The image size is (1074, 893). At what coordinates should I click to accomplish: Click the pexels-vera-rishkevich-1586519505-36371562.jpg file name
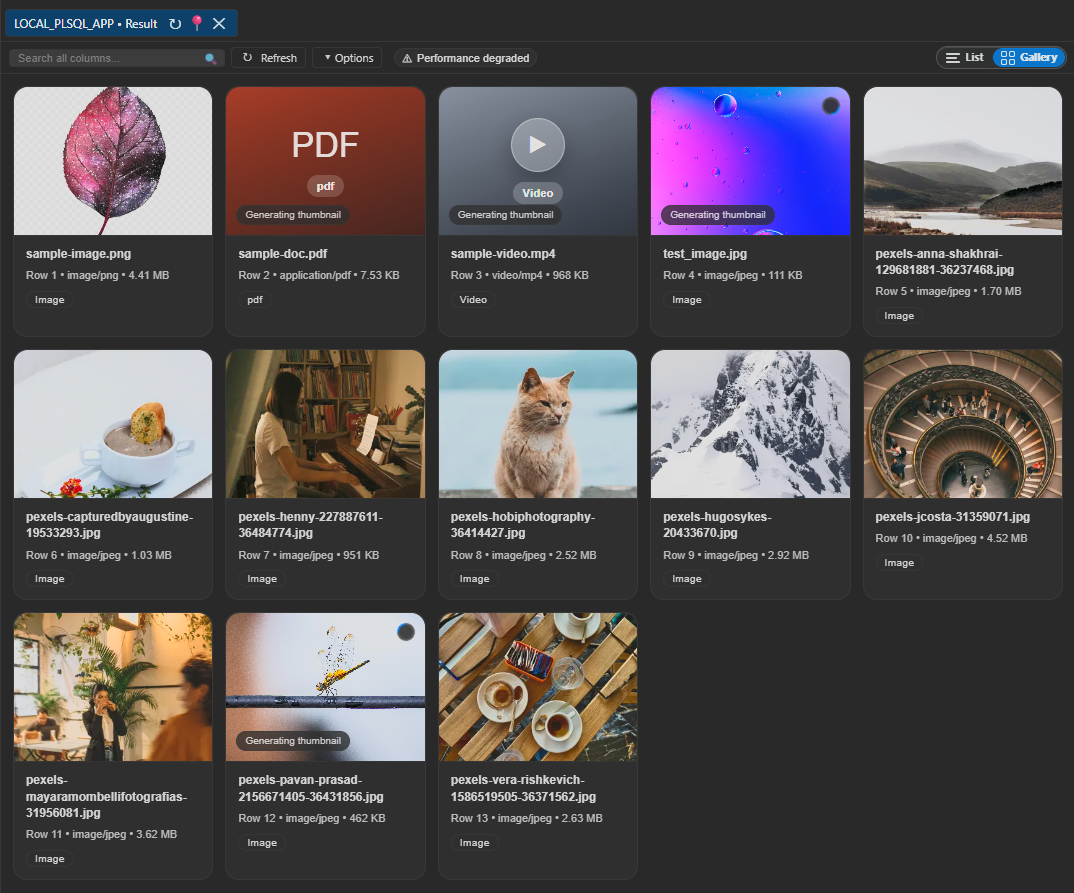click(523, 788)
